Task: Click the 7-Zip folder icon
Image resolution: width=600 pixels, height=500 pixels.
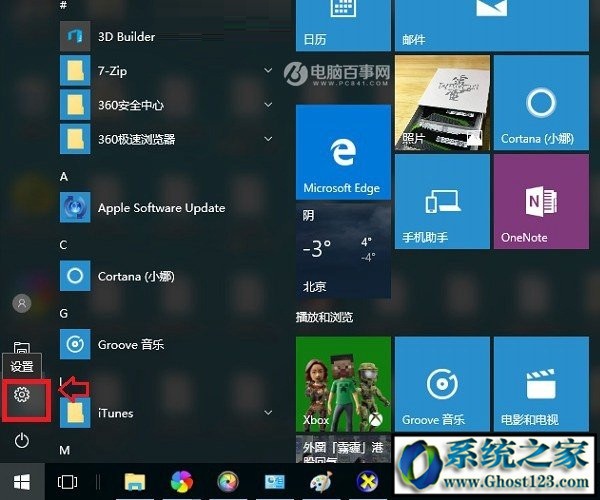Action: [75, 71]
